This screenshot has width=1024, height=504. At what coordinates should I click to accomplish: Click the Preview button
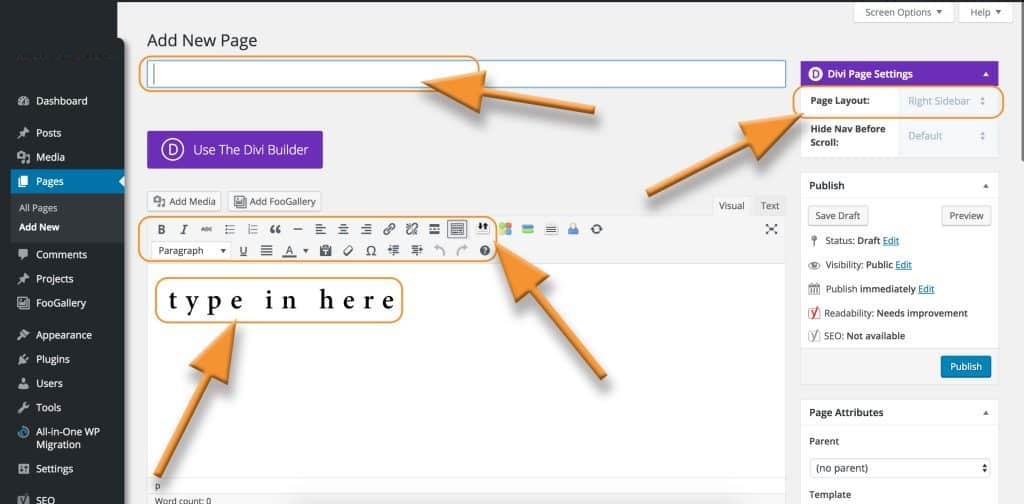coord(966,216)
